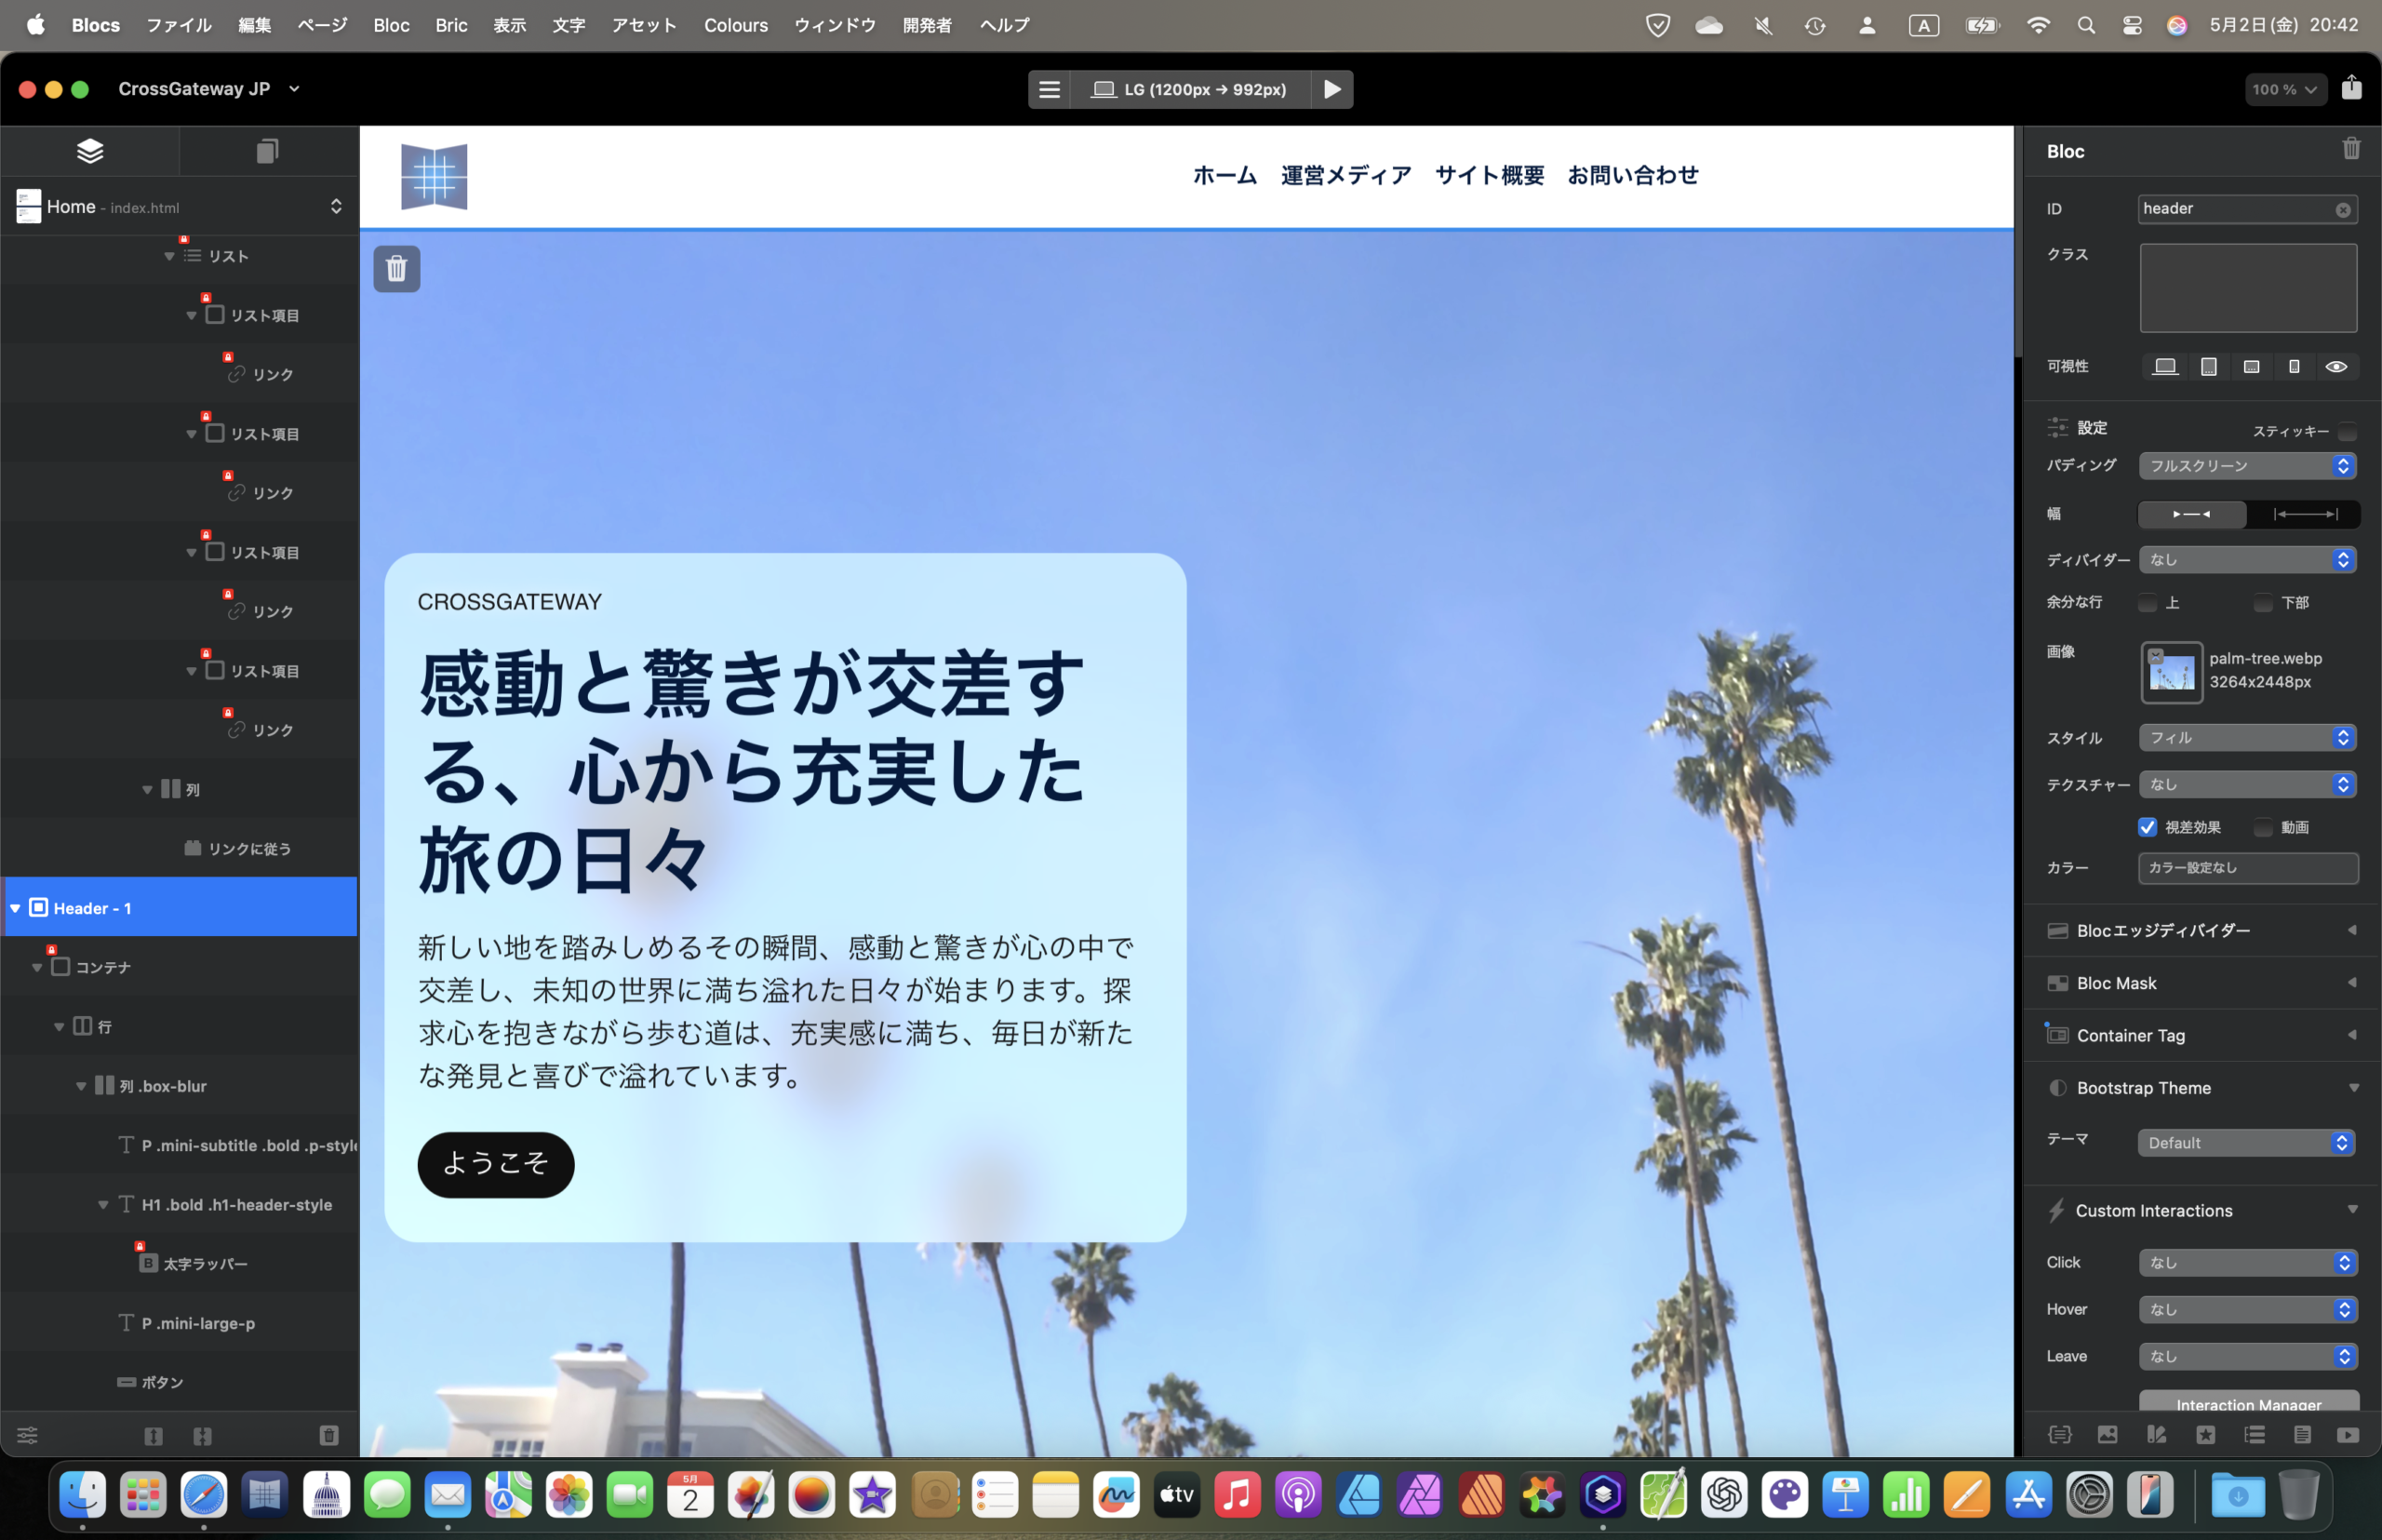Image resolution: width=2382 pixels, height=1540 pixels.
Task: Click the ID input field containing header
Action: (2247, 209)
